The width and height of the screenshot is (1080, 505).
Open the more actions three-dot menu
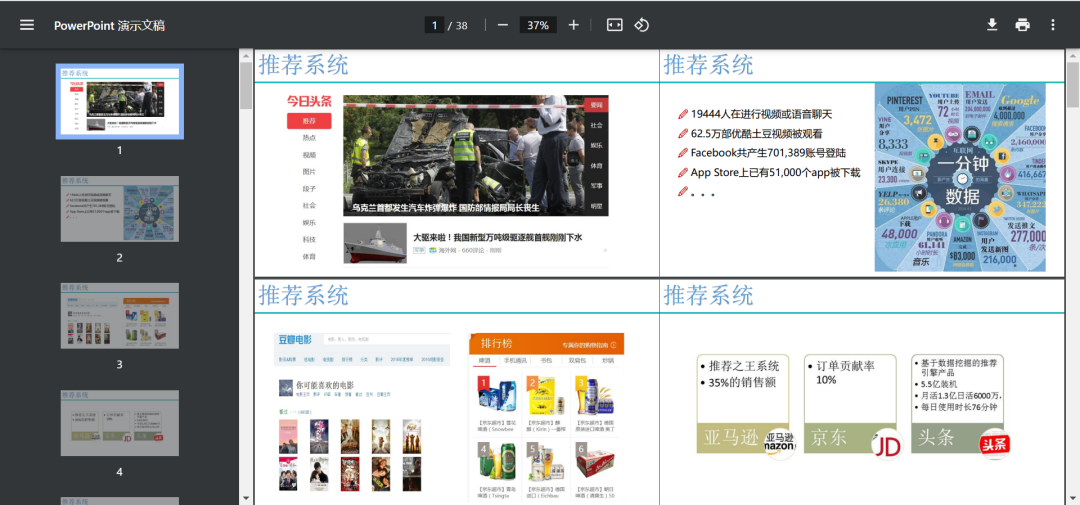click(1052, 25)
